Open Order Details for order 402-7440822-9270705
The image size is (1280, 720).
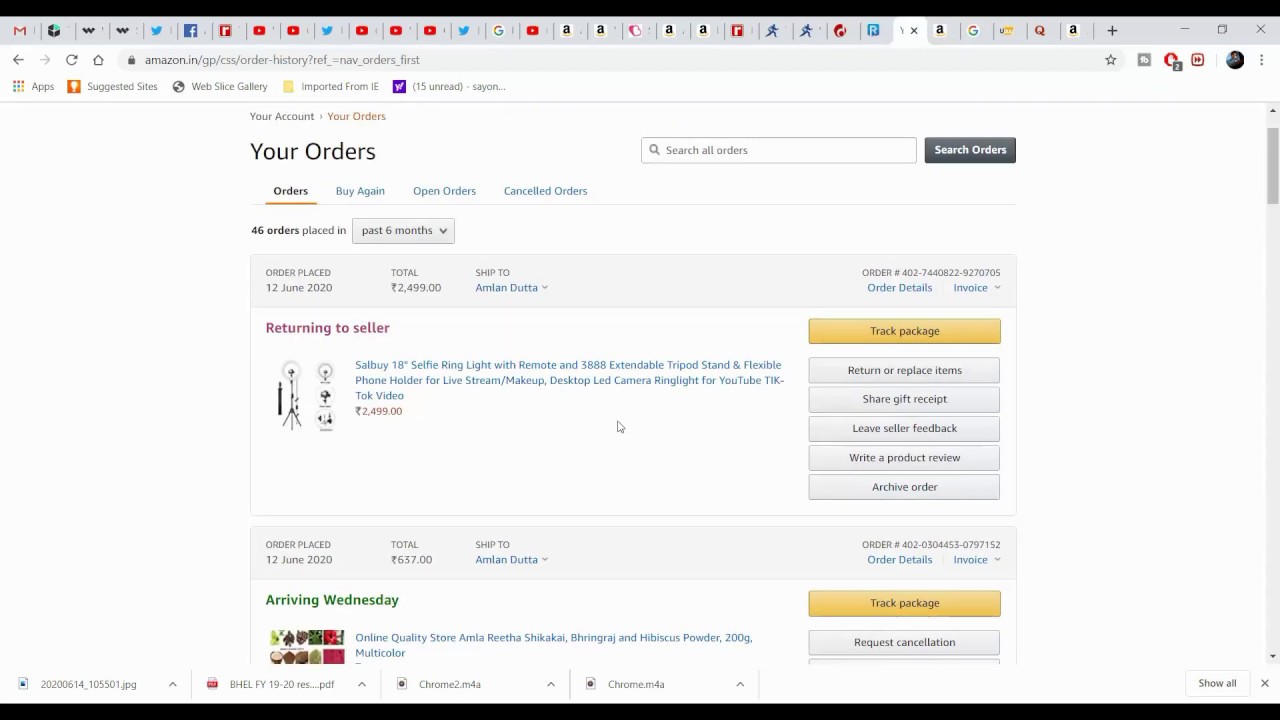click(x=899, y=288)
